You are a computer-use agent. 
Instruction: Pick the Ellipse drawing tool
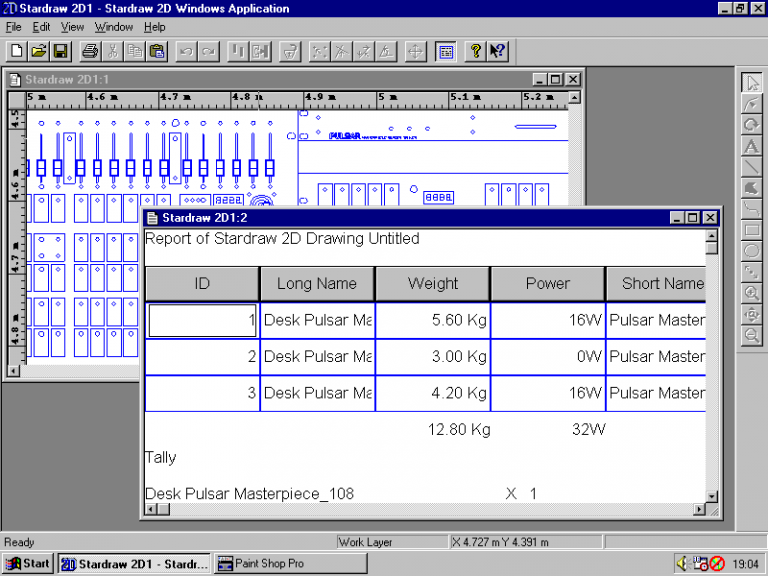751,251
